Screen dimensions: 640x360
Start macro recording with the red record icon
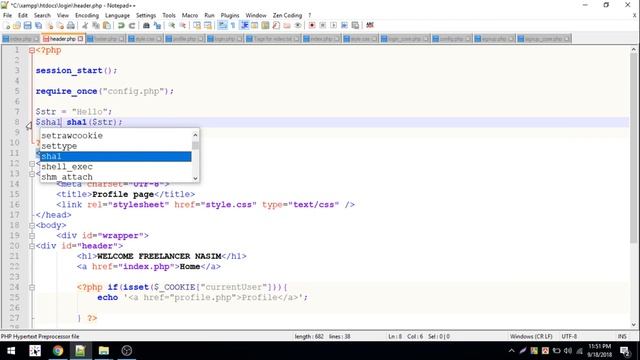(x=312, y=25)
